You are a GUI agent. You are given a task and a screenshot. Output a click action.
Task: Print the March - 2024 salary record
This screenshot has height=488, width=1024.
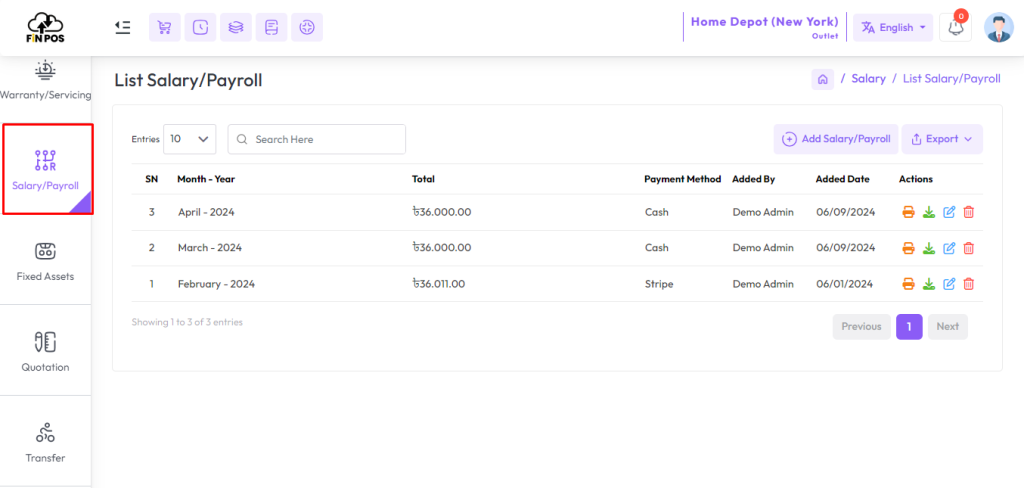coord(908,248)
